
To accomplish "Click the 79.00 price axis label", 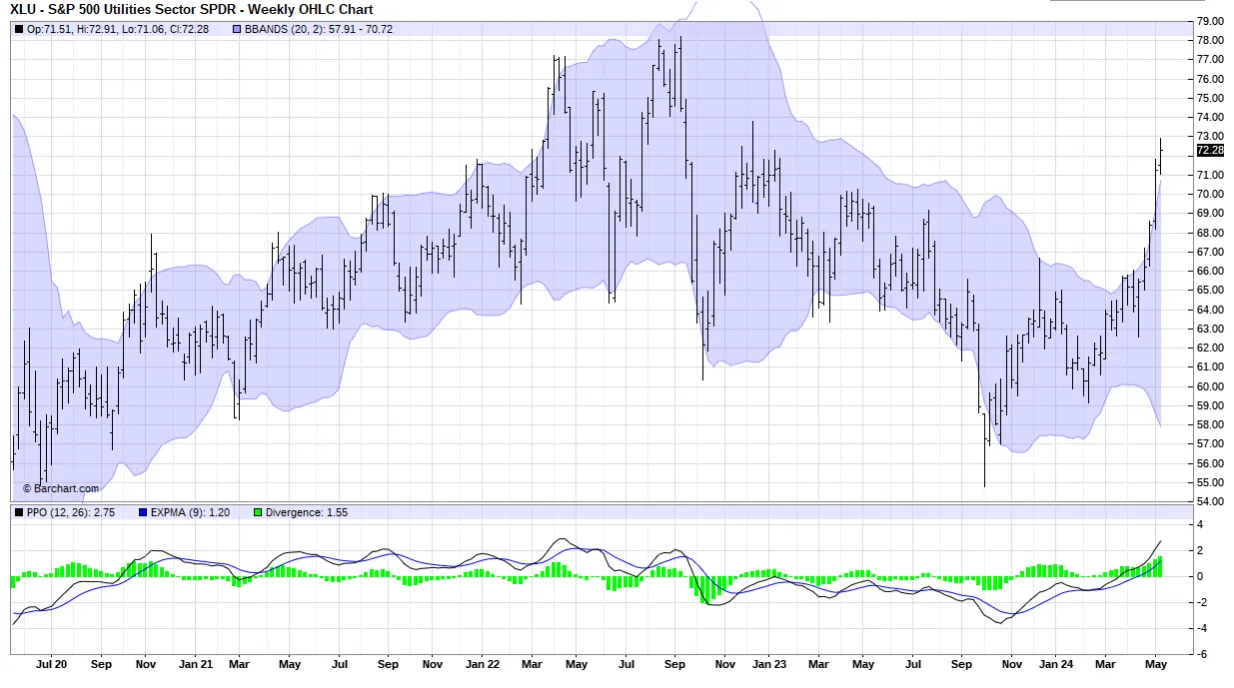I will tap(1210, 21).
